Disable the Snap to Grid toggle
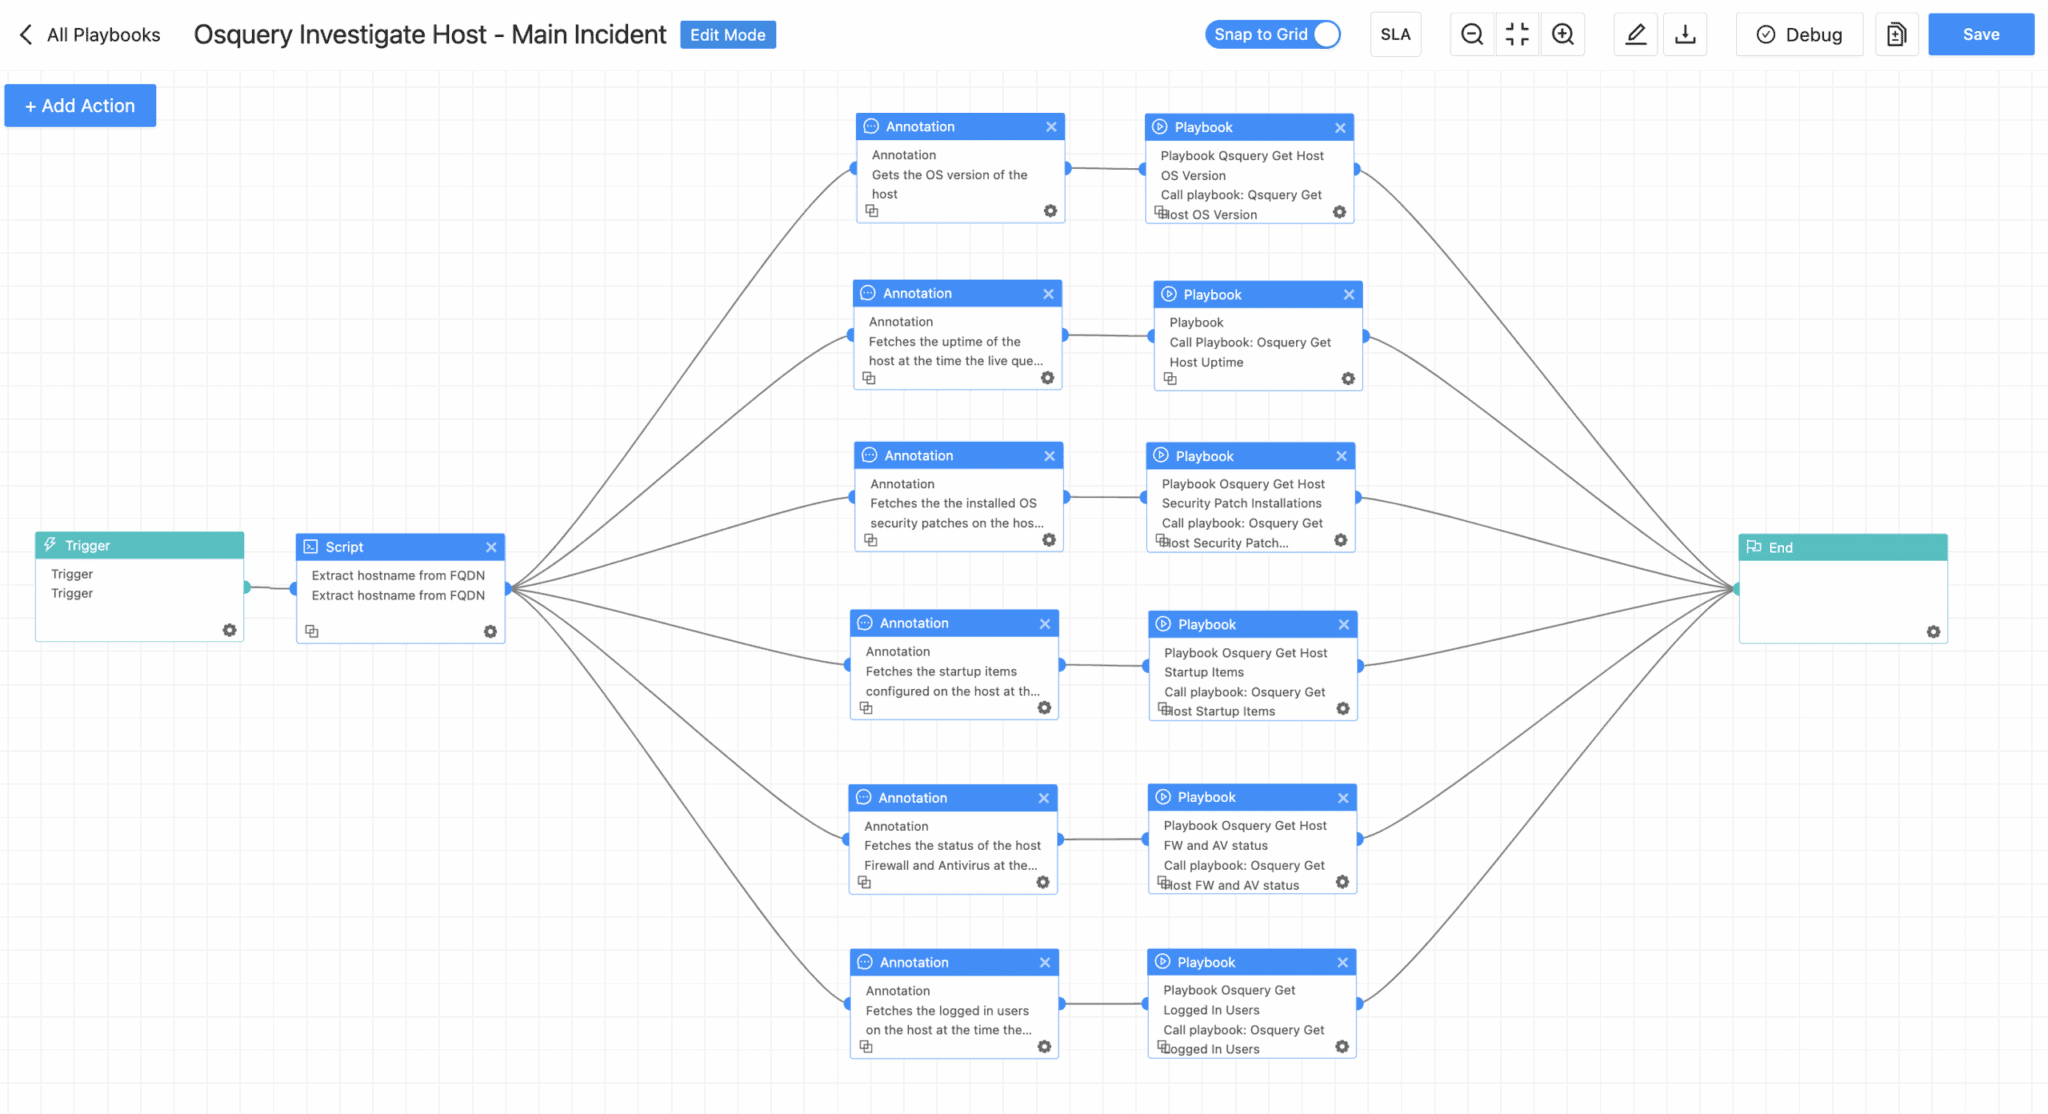 pos(1328,34)
